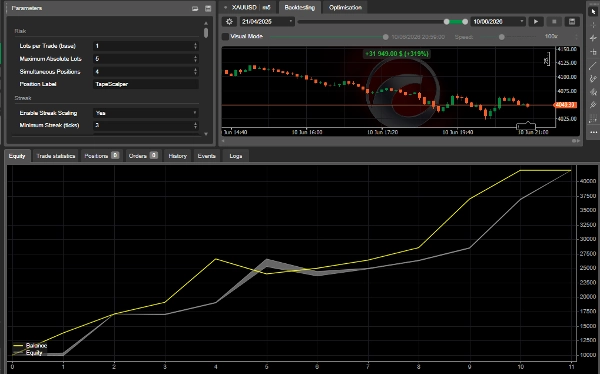Click current price tag on axis
600x374 pixels.
point(565,105)
